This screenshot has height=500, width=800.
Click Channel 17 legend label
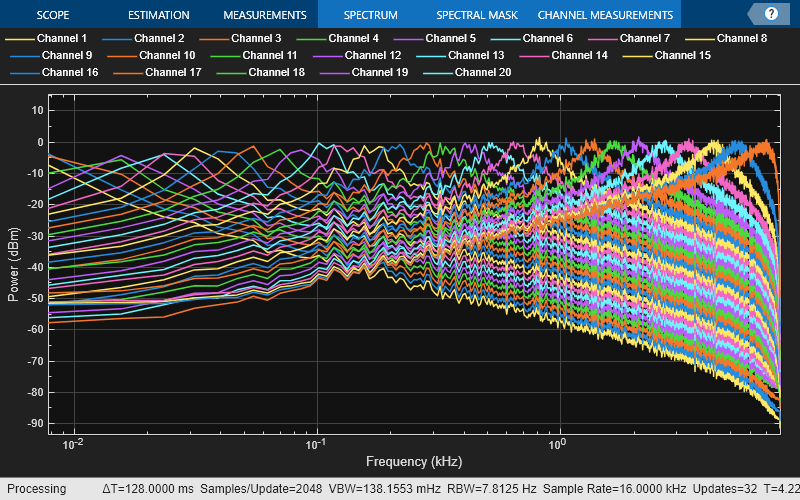[173, 72]
